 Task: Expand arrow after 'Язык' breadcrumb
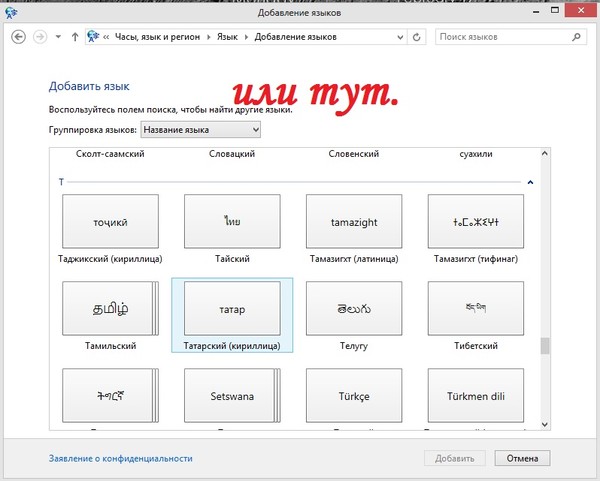point(246,37)
